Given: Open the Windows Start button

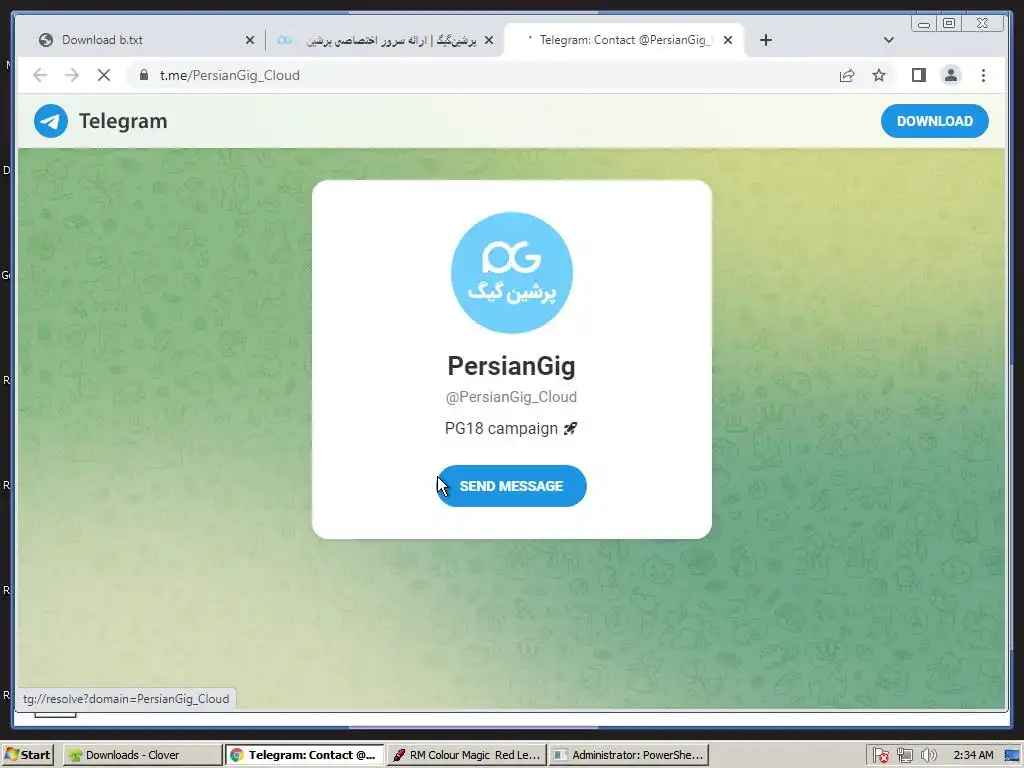Looking at the screenshot, I should click(27, 755).
